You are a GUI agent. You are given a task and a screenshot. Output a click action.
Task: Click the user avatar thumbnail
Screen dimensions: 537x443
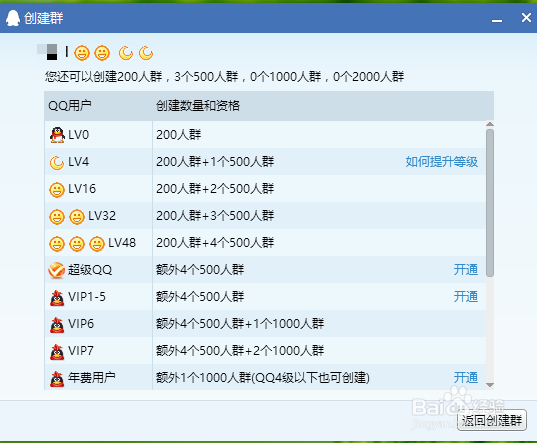point(47,52)
